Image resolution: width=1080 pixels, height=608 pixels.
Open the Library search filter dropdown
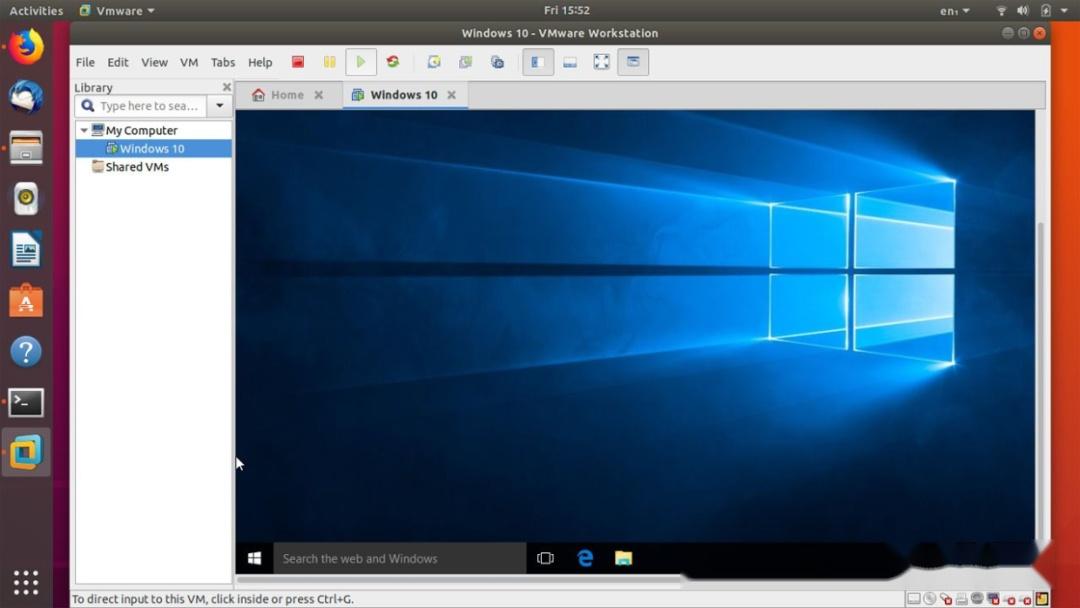click(220, 106)
